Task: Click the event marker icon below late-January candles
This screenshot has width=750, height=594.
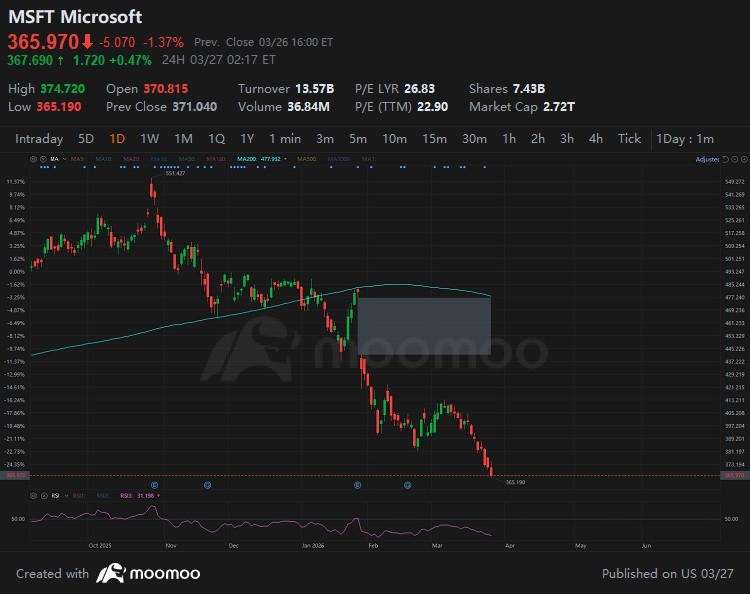Action: coord(357,485)
